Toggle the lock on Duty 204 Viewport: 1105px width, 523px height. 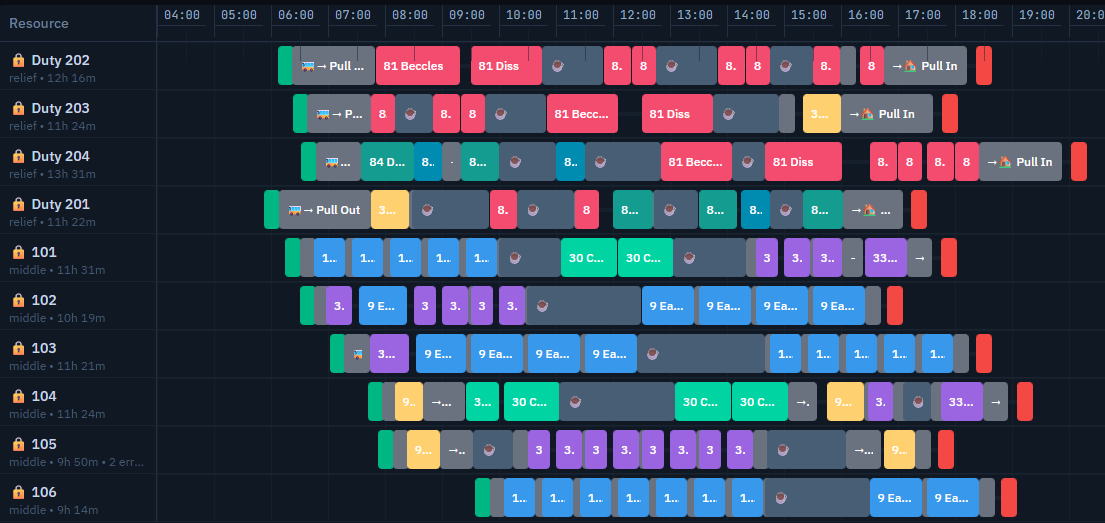tap(18, 157)
